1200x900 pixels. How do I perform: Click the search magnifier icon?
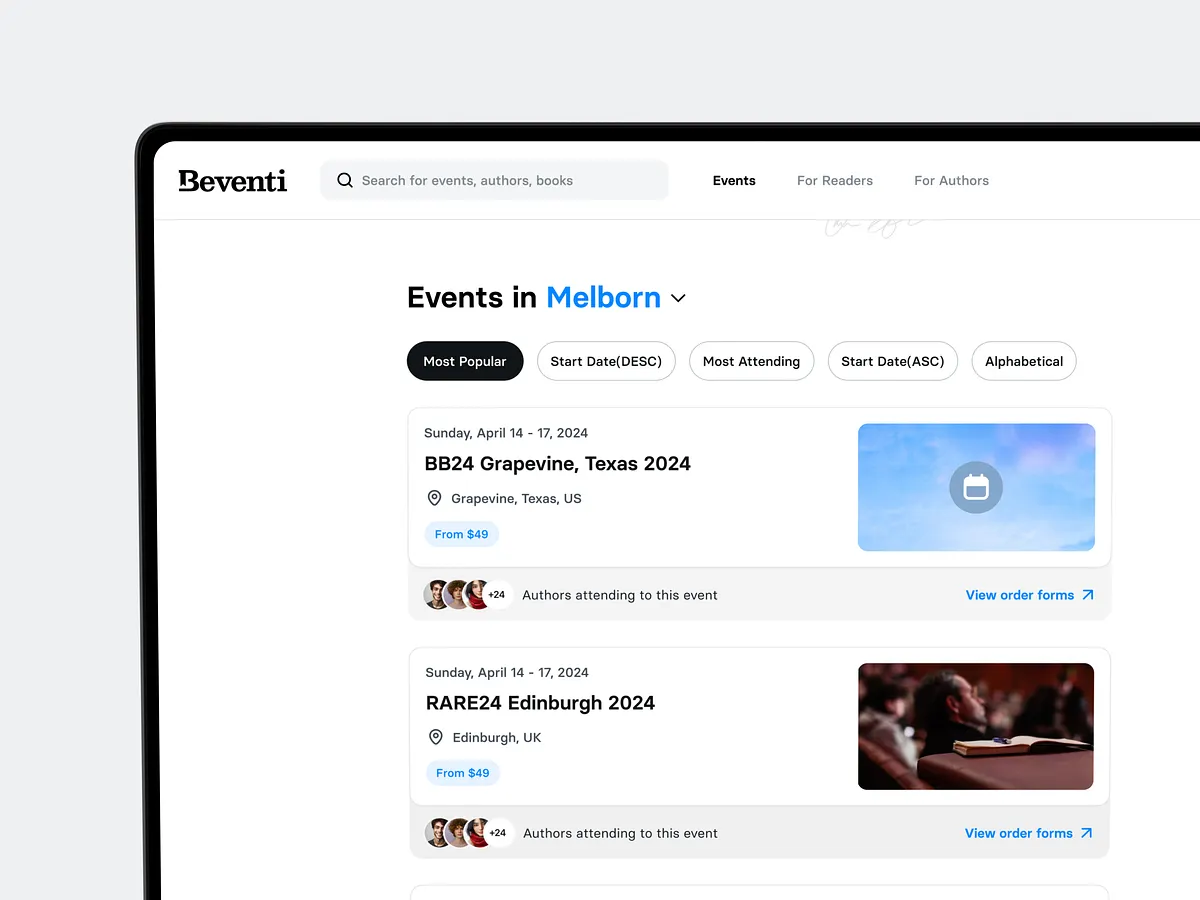(345, 180)
